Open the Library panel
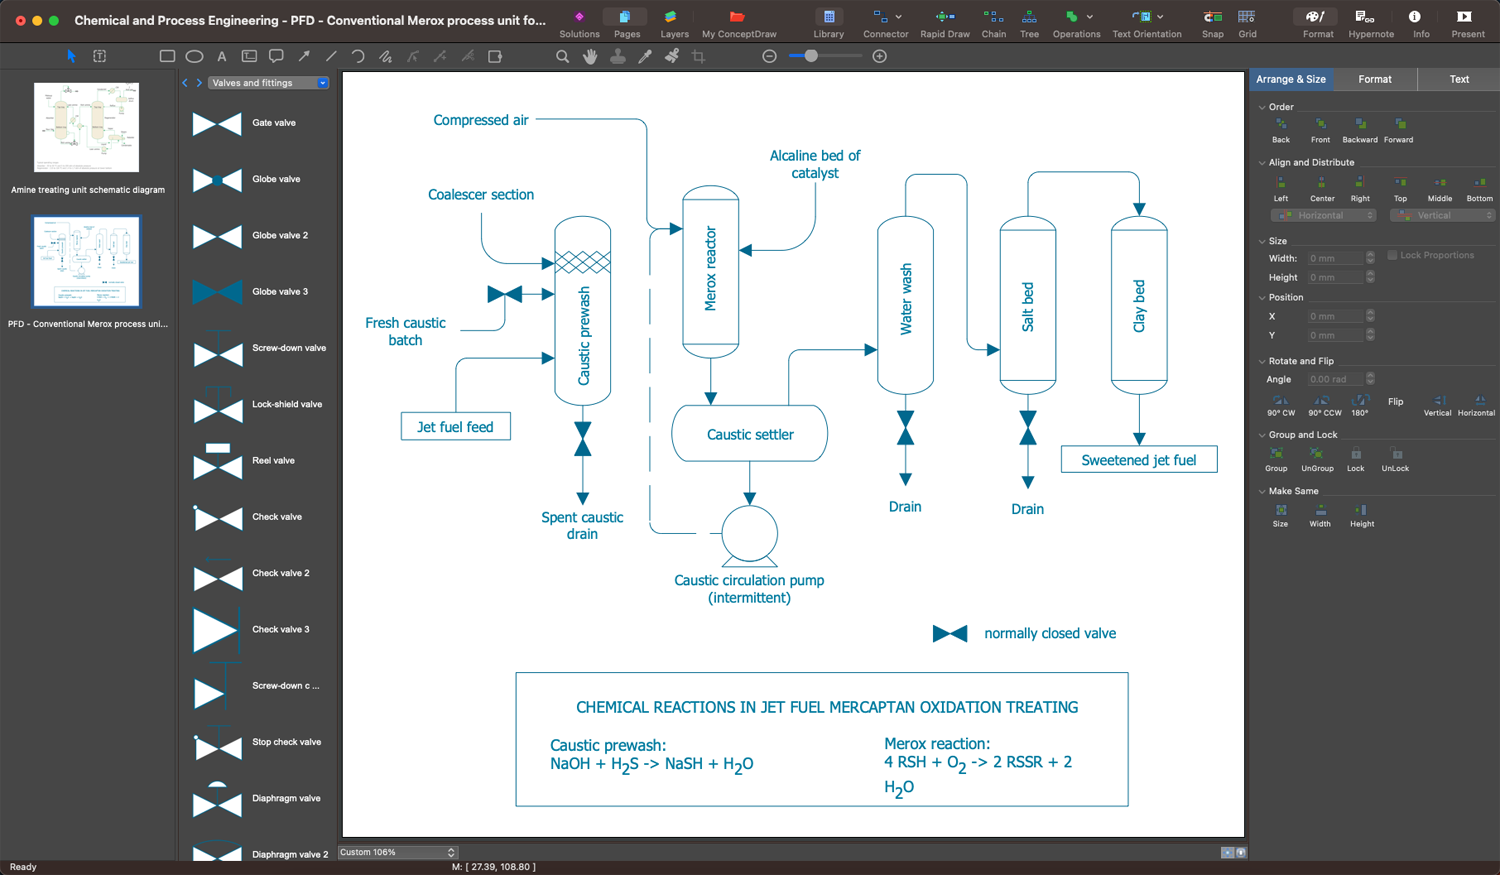Viewport: 1500px width, 875px height. [828, 23]
